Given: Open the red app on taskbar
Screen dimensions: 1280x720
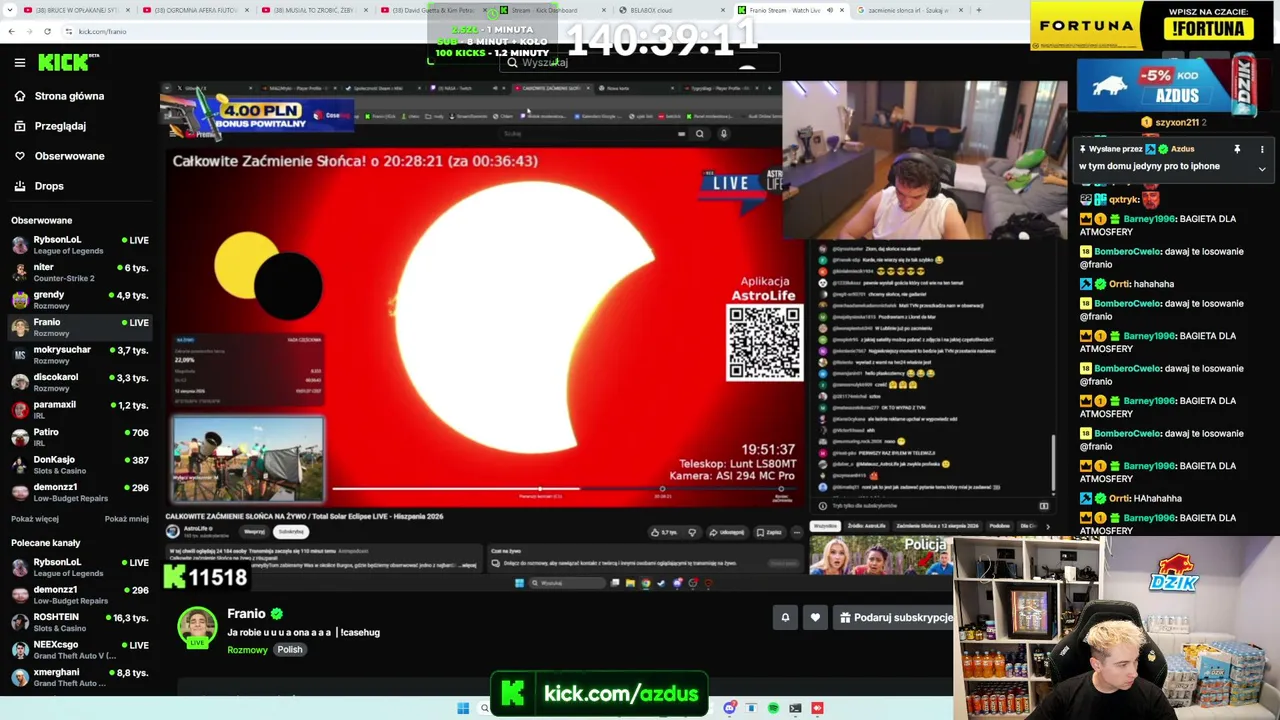Looking at the screenshot, I should point(817,708).
